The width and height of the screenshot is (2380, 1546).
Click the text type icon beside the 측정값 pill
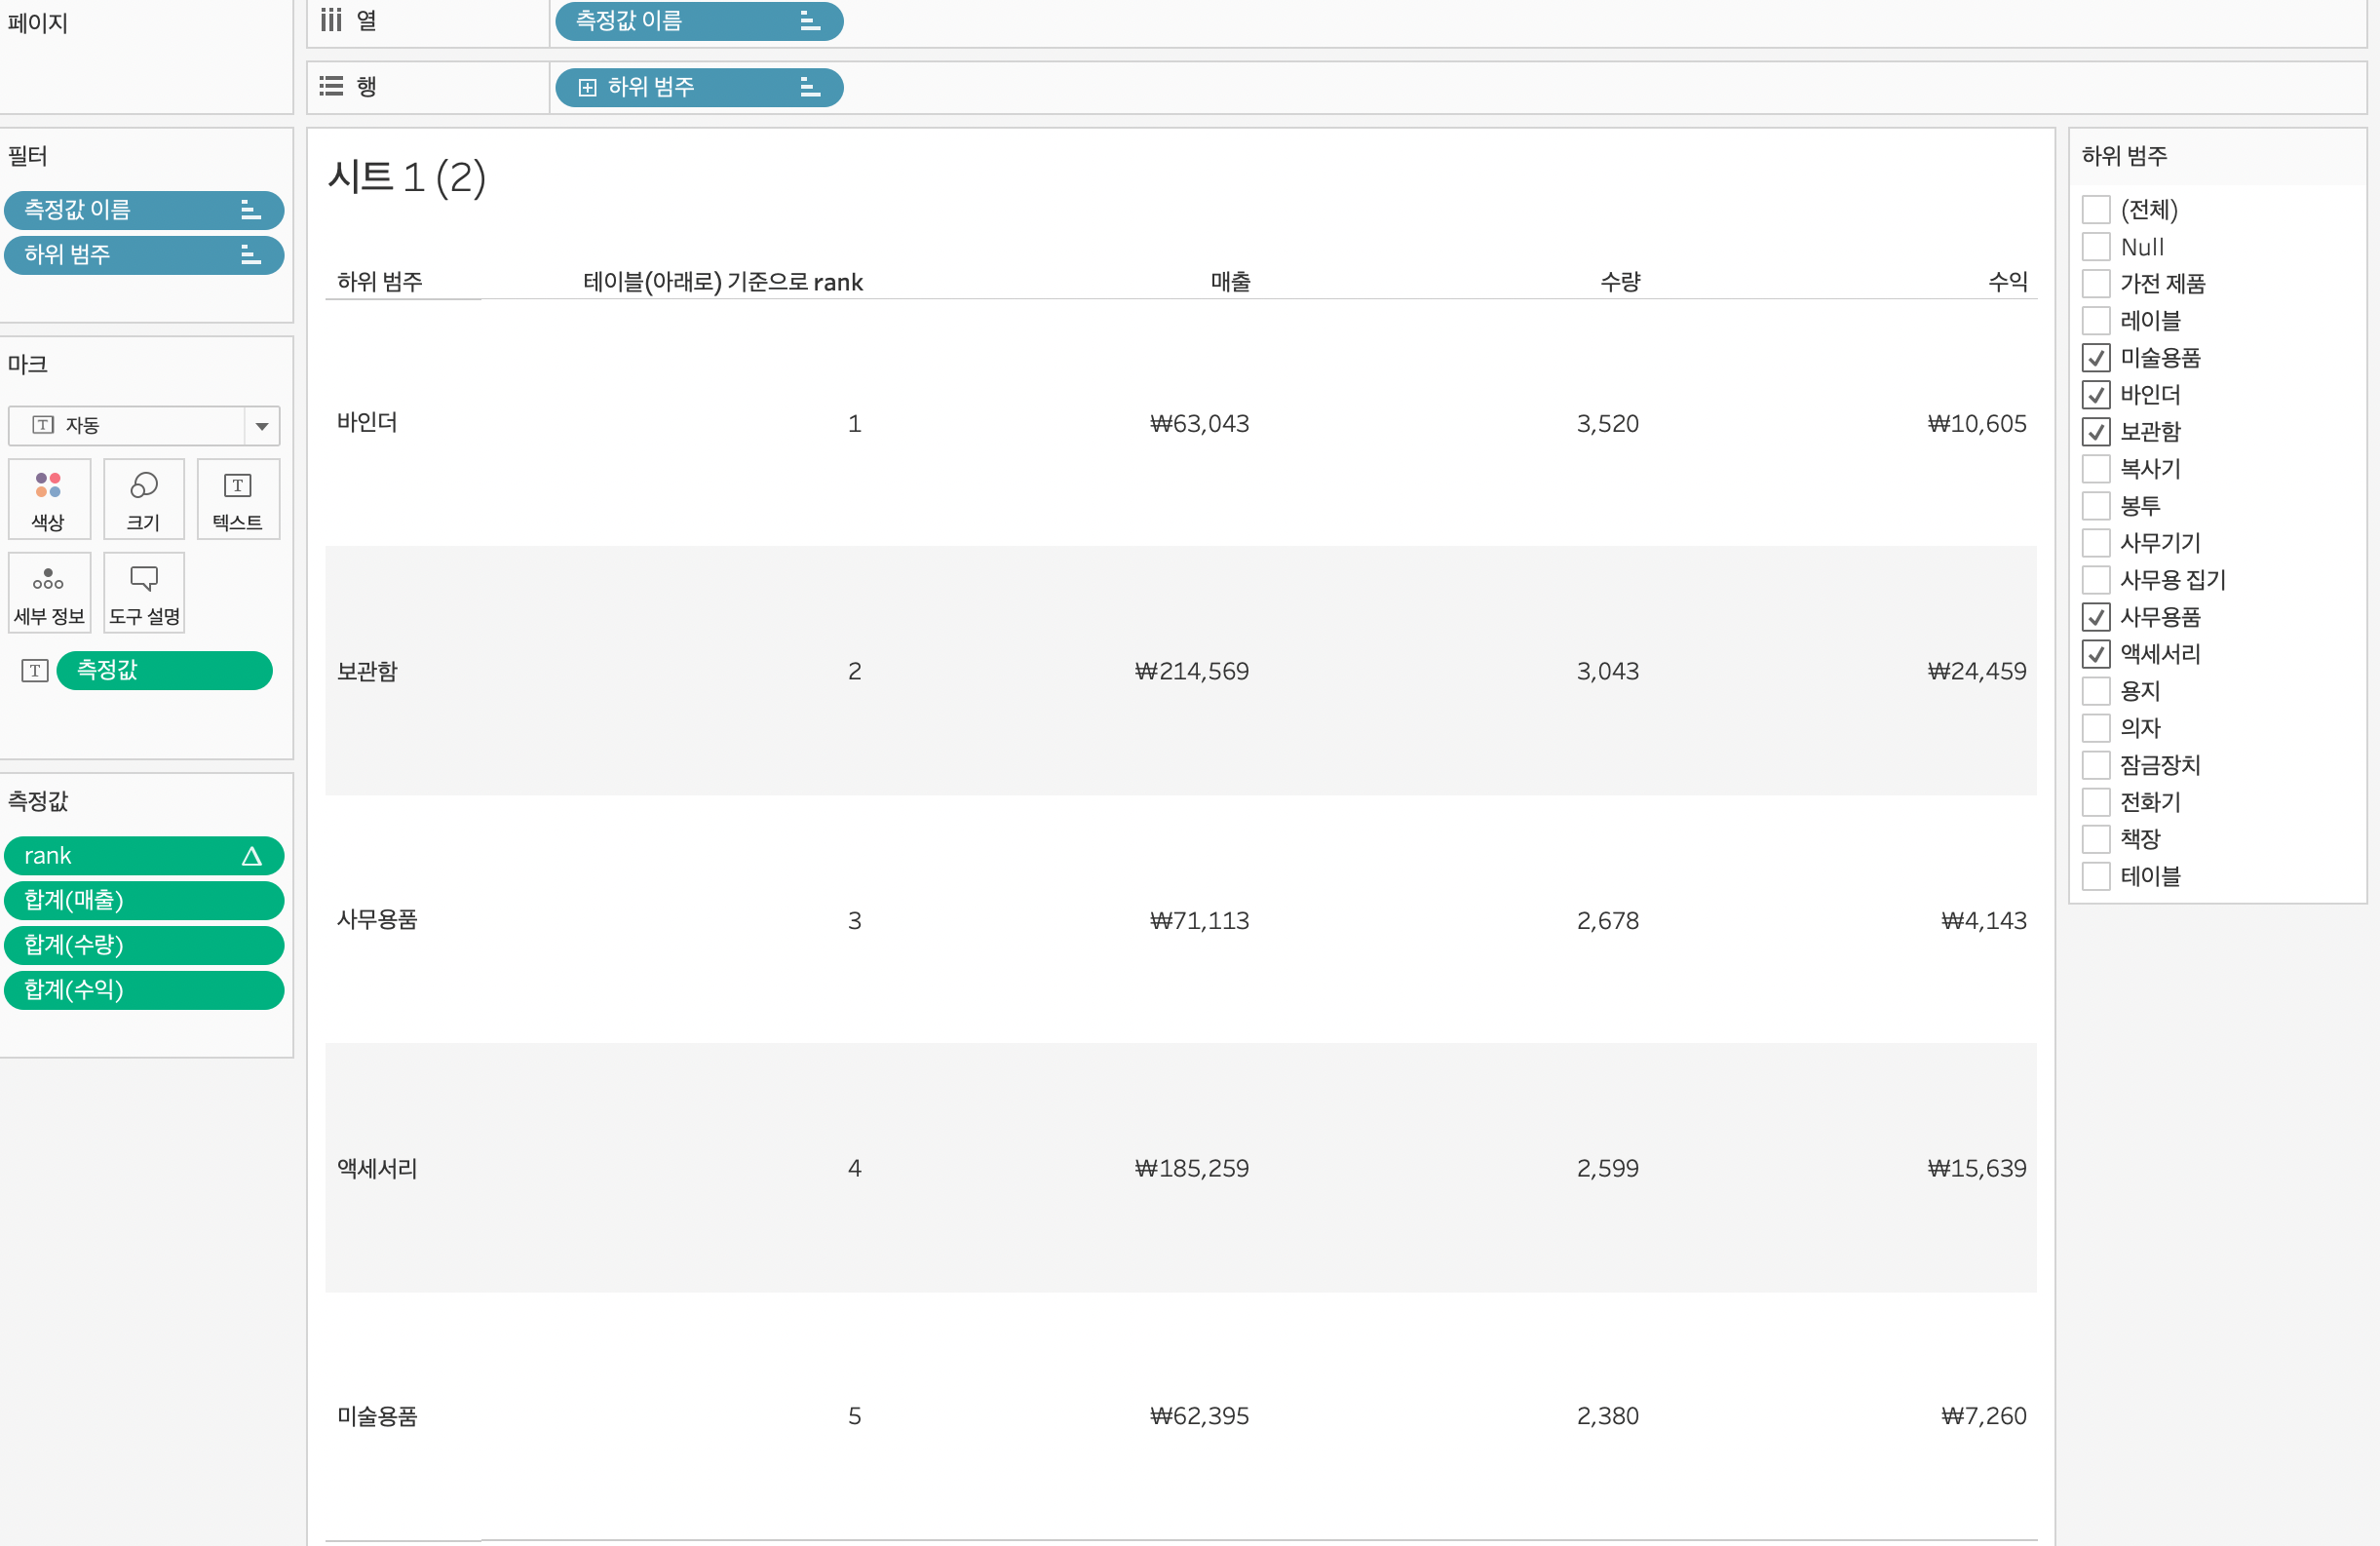(34, 670)
